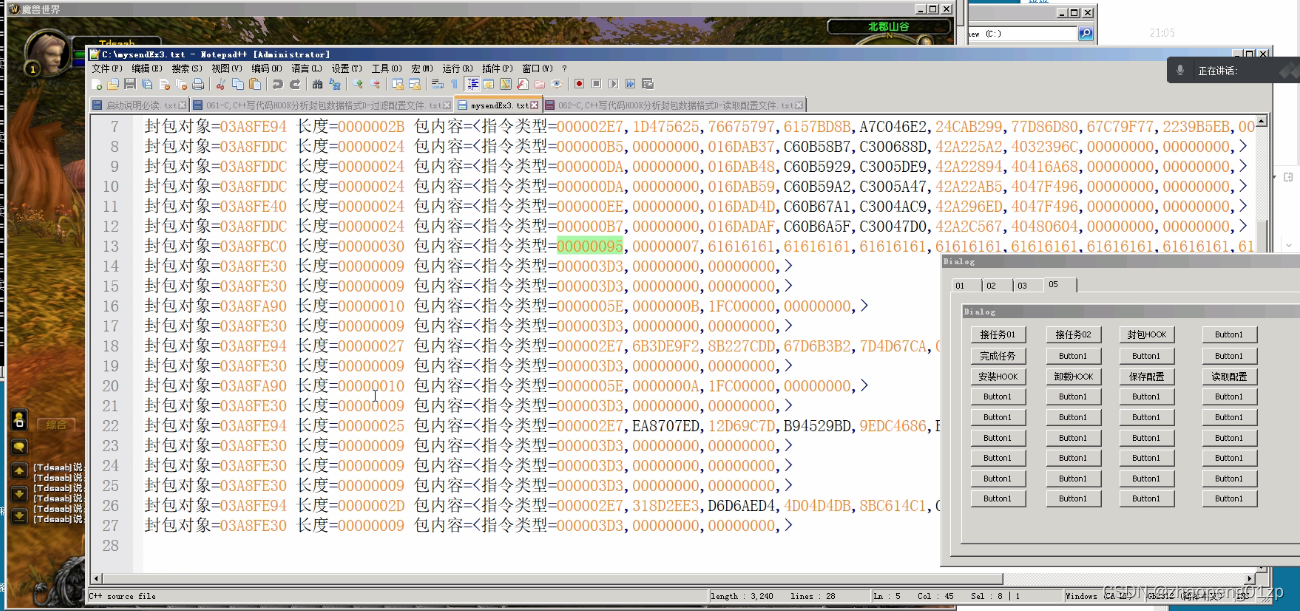Open the 视图(V) menu
The width and height of the screenshot is (1300, 611).
[x=226, y=68]
